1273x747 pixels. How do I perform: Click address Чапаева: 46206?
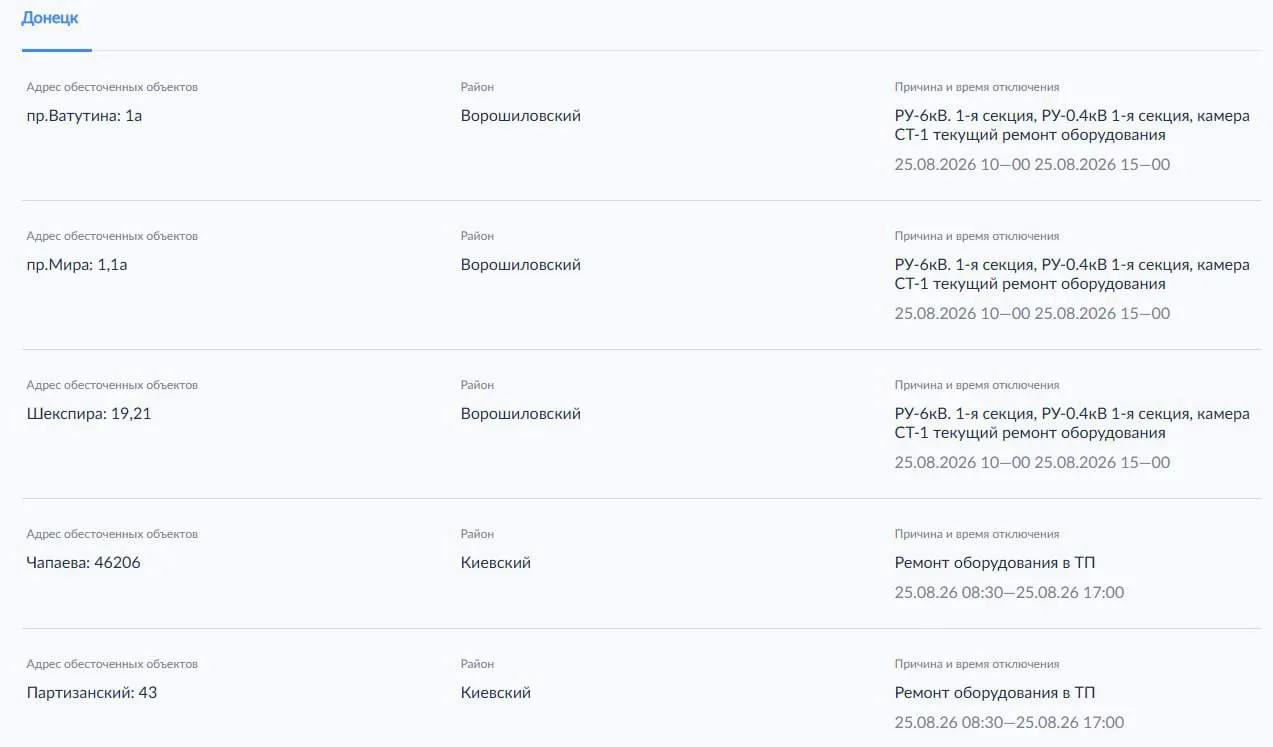click(x=83, y=563)
